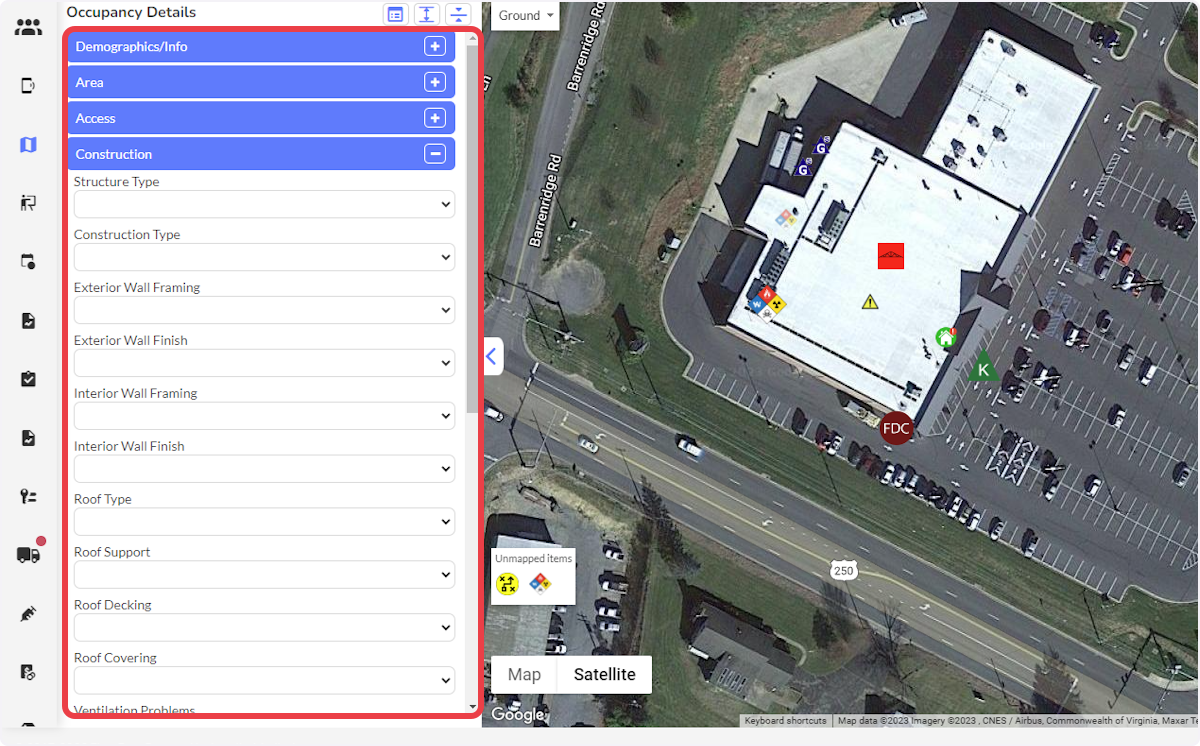Viewport: 1200px width, 746px height.
Task: Click the upper blue G triangle marker
Action: pyautogui.click(x=822, y=147)
